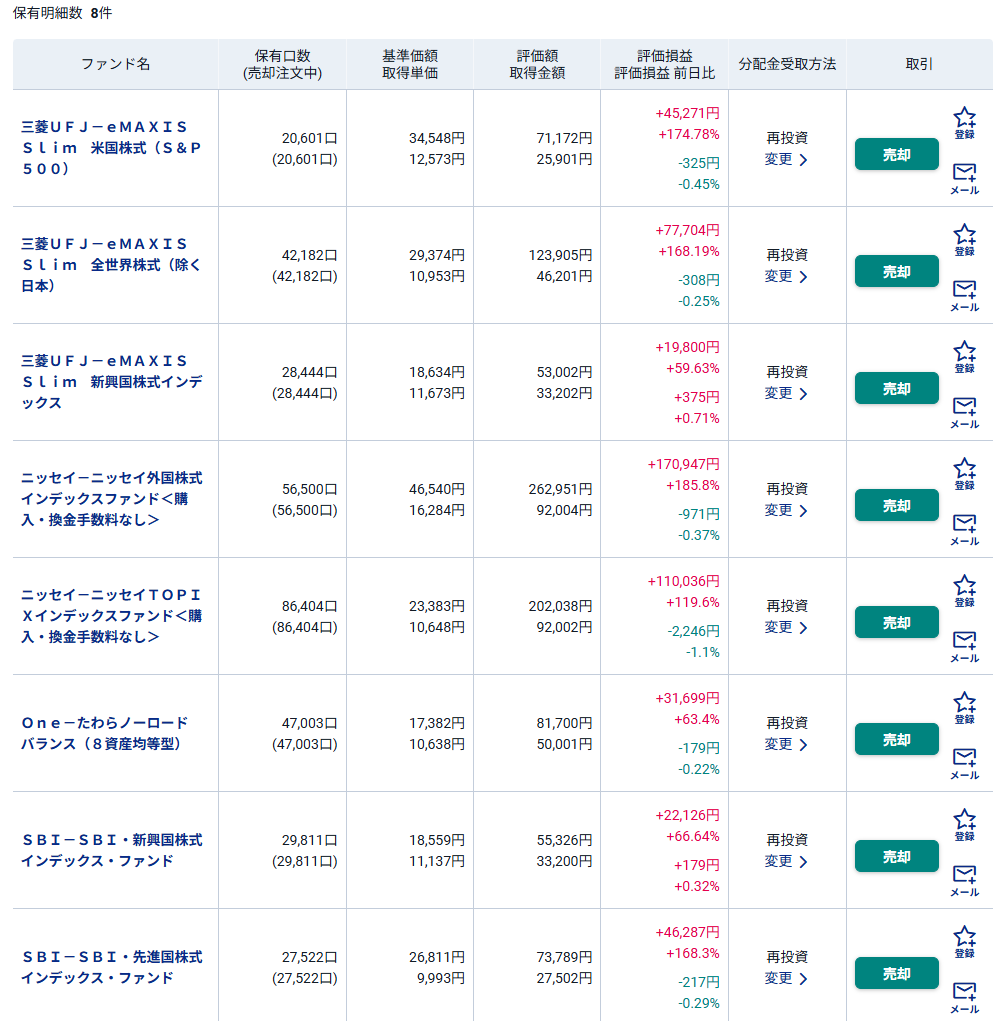Sell SBI・新興国株式インデックス・ファンド via 売却

(896, 857)
